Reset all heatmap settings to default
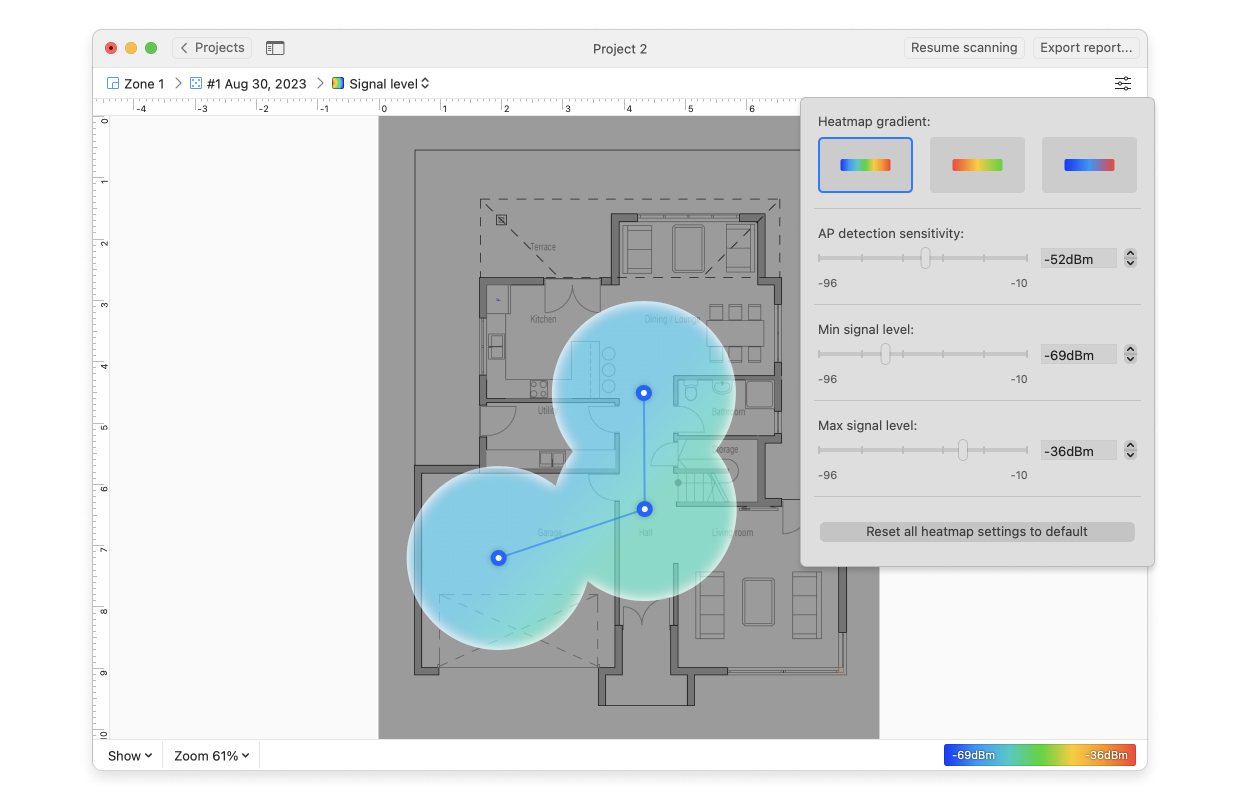1240x800 pixels. pyautogui.click(x=977, y=532)
